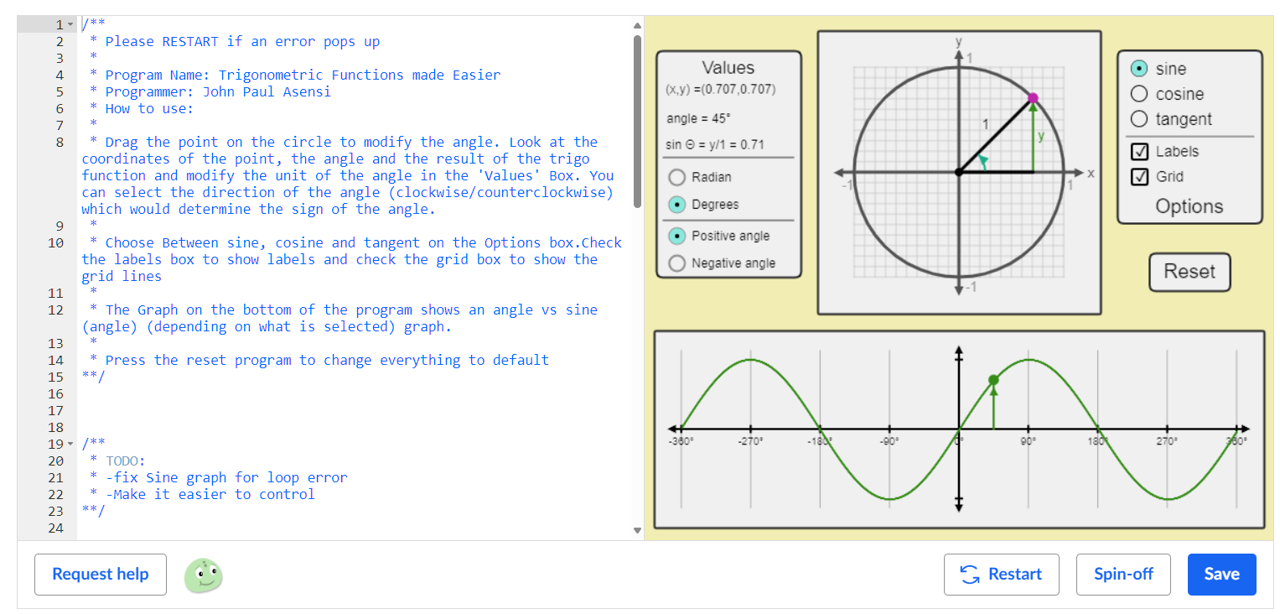Click the Restart button
The height and width of the screenshot is (614, 1280).
(1001, 574)
